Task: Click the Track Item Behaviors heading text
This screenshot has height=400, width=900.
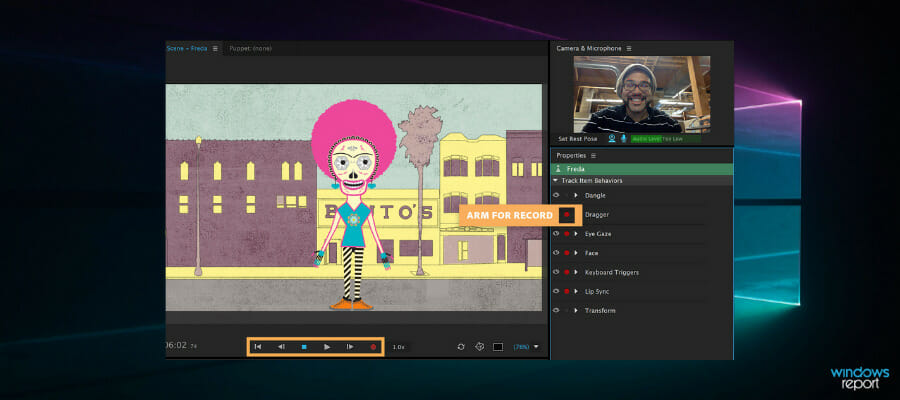Action: click(x=592, y=181)
